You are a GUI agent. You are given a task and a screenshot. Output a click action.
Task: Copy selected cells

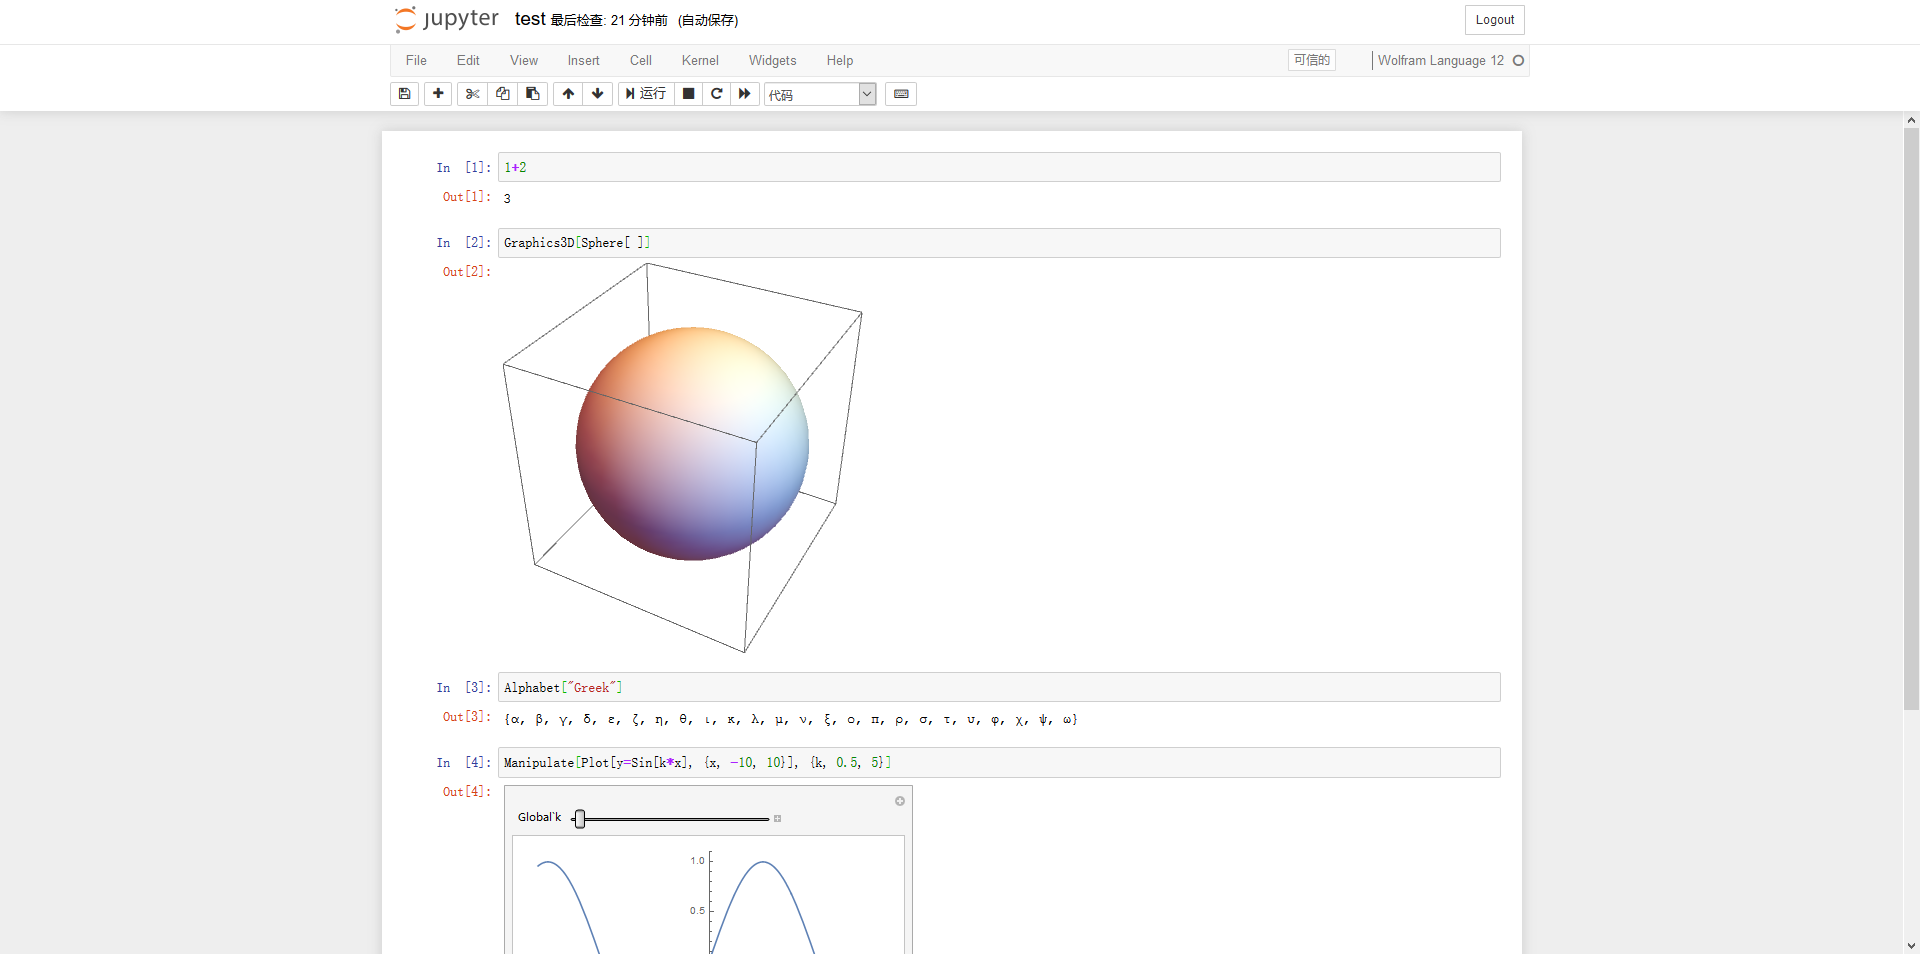point(502,94)
